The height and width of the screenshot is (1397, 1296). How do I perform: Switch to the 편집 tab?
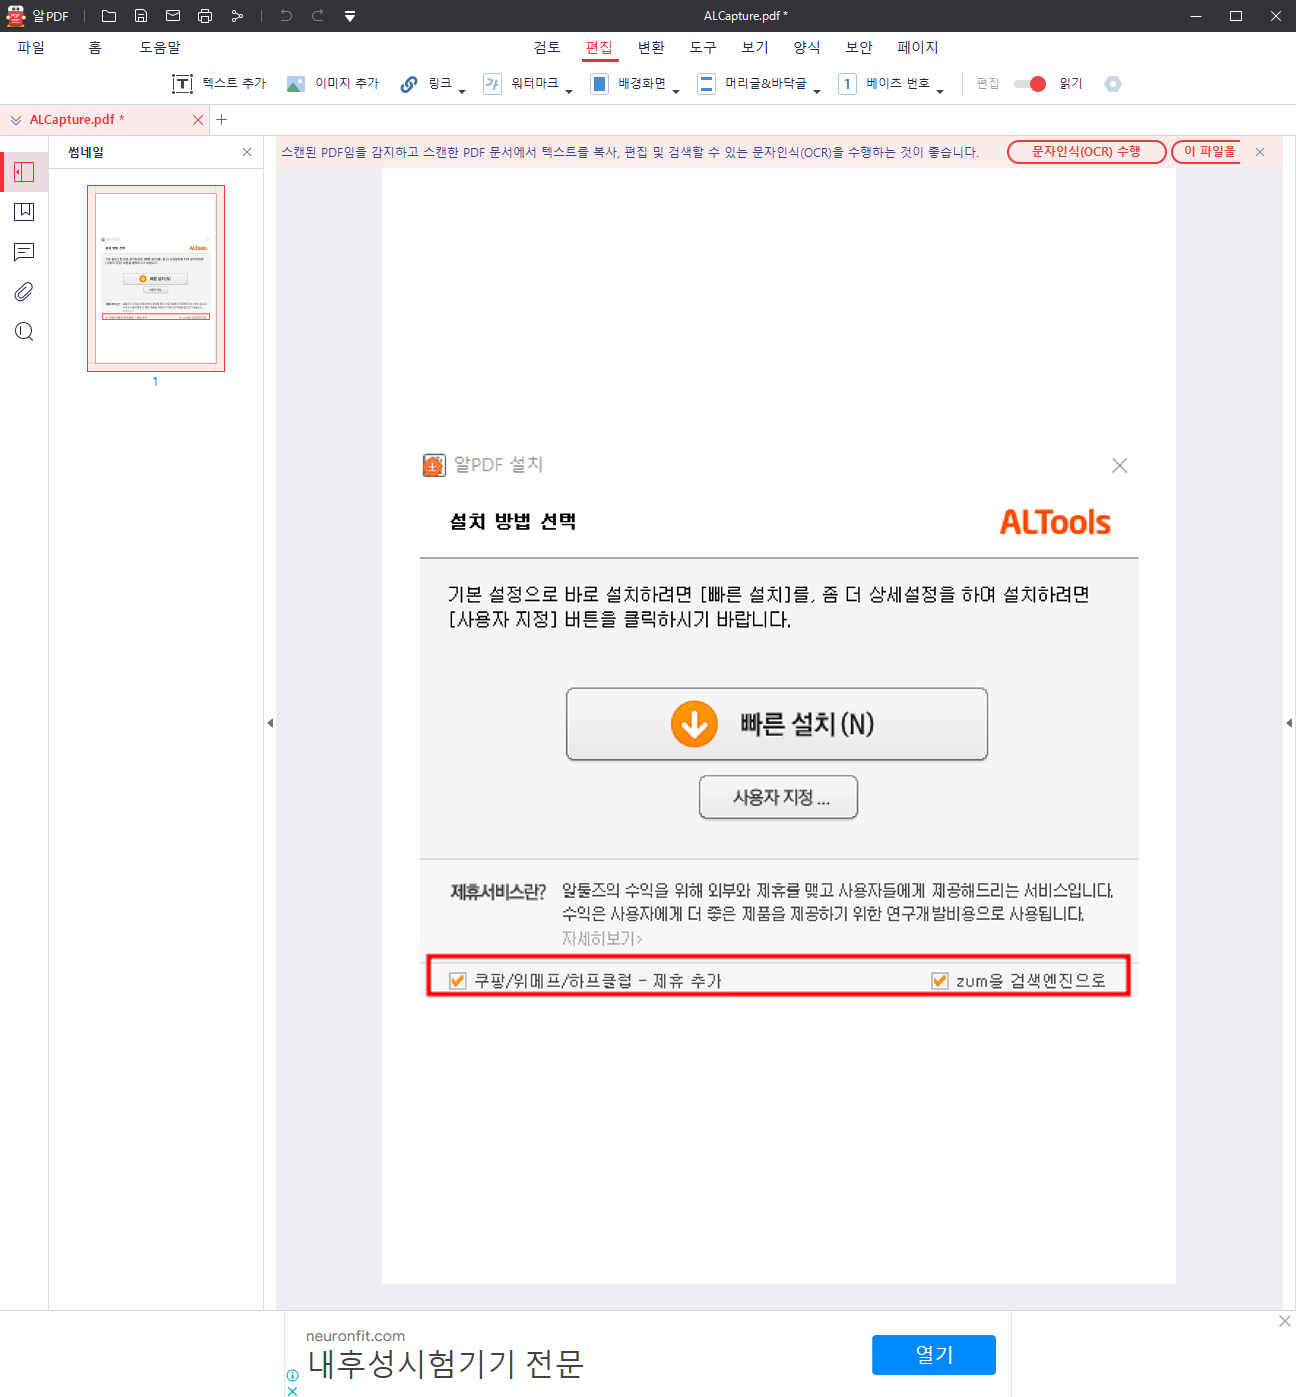[x=599, y=47]
